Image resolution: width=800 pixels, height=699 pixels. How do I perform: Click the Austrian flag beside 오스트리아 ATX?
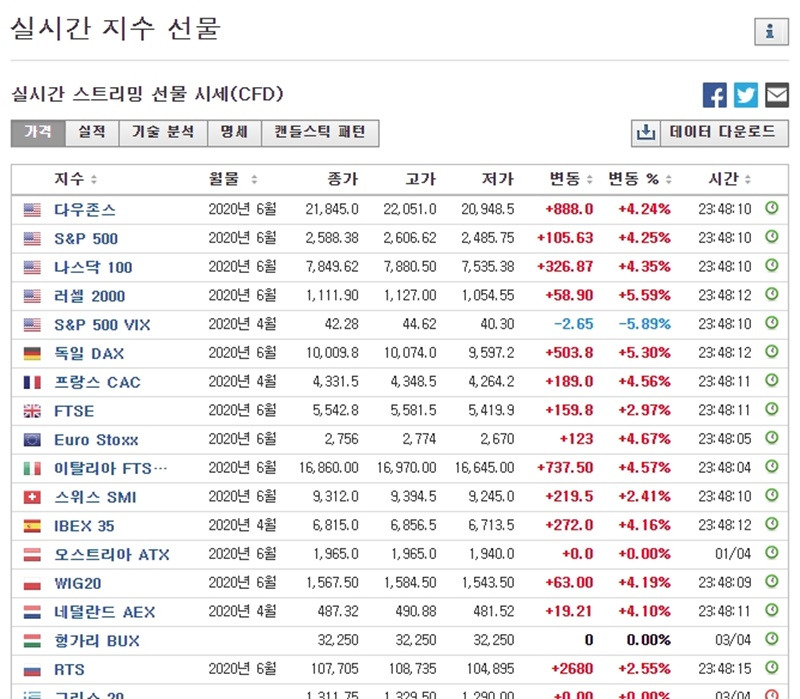pos(32,555)
